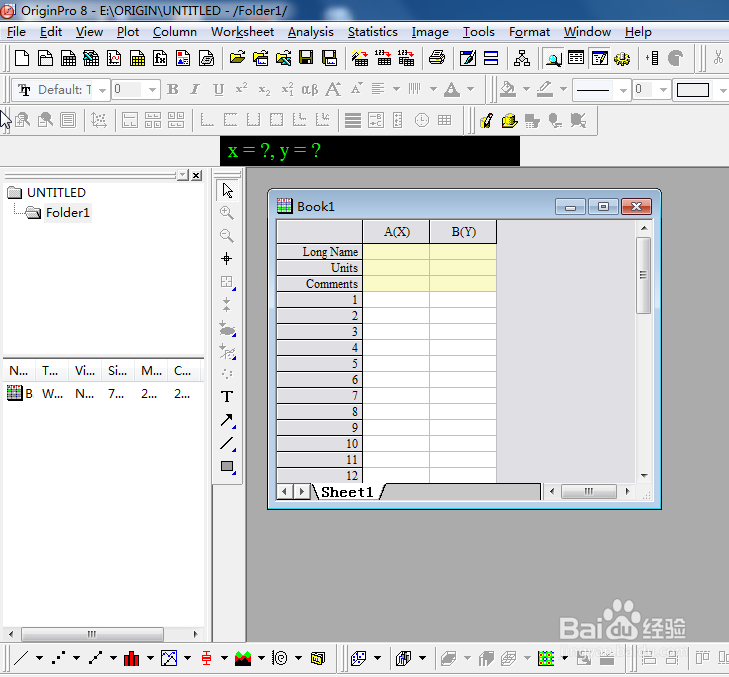The width and height of the screenshot is (729, 677).
Task: Click the New Project icon
Action: (22, 58)
